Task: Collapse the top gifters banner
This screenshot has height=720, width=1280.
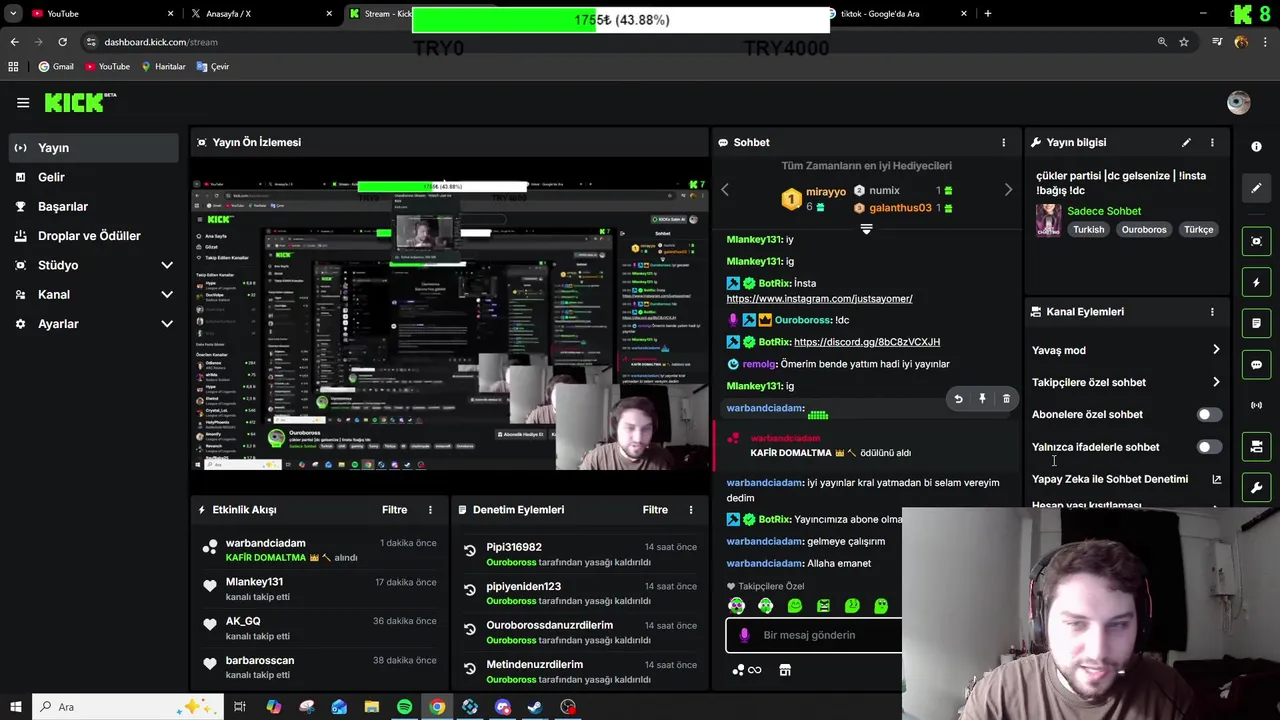Action: [866, 229]
